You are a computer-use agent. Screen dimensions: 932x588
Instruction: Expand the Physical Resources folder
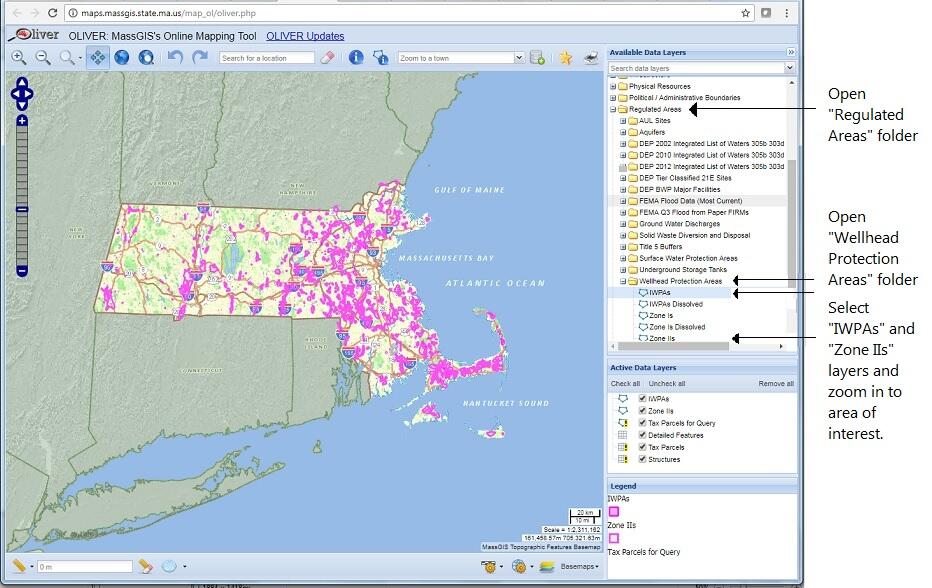(613, 86)
